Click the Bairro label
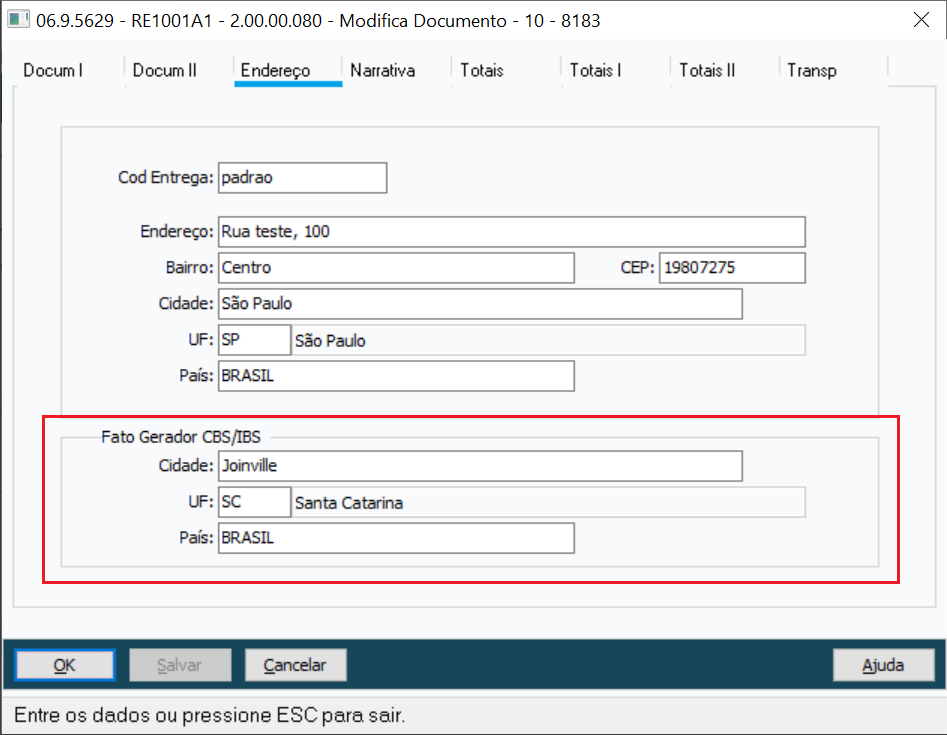Screen dimensions: 947x735 click(x=190, y=268)
